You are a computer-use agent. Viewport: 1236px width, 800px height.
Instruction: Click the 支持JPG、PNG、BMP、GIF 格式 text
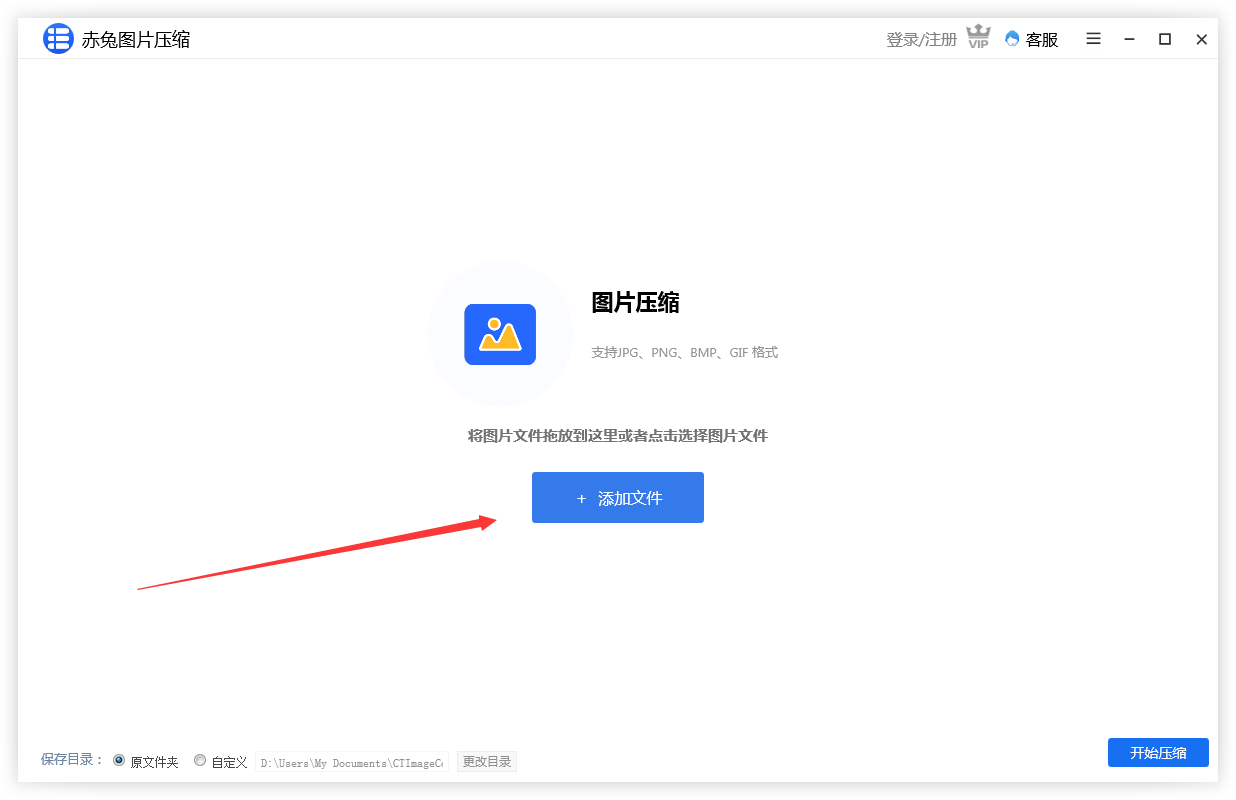tap(684, 353)
